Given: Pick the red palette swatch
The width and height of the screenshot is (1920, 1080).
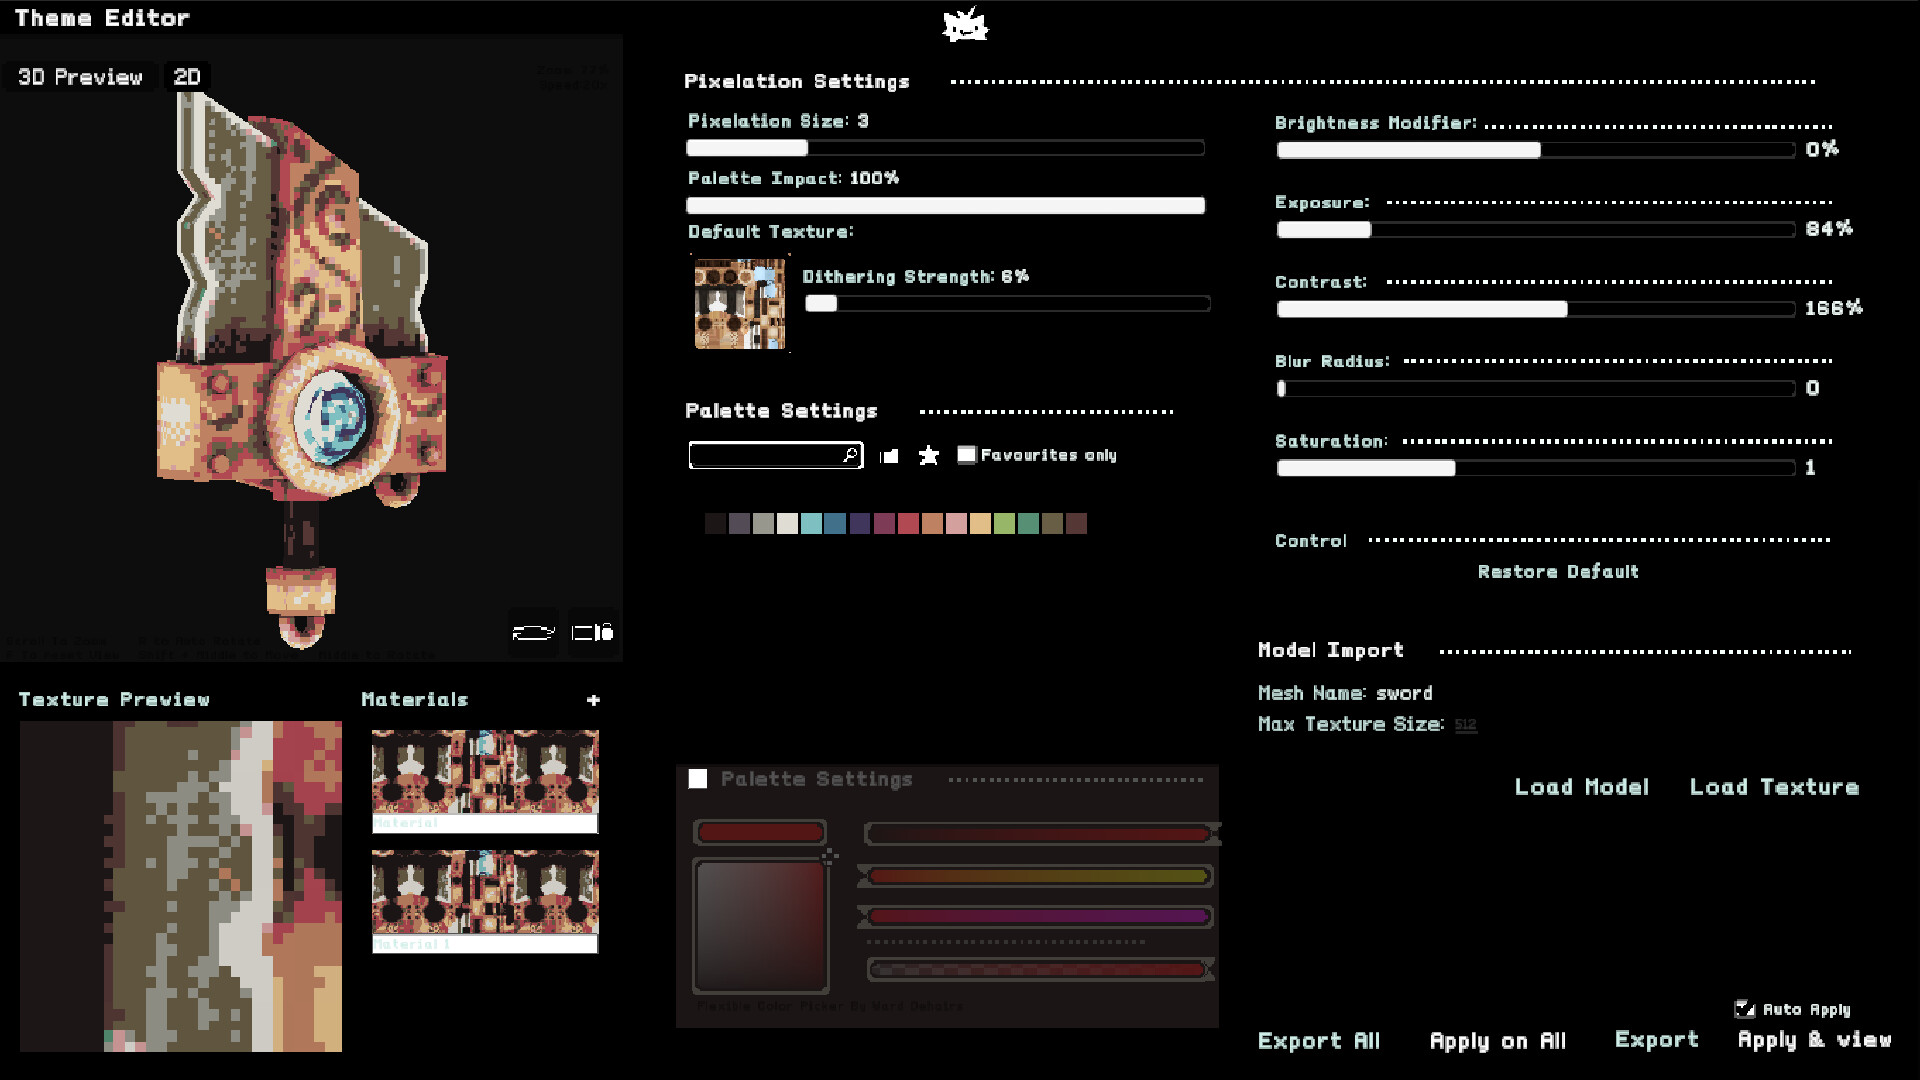Looking at the screenshot, I should 908,523.
